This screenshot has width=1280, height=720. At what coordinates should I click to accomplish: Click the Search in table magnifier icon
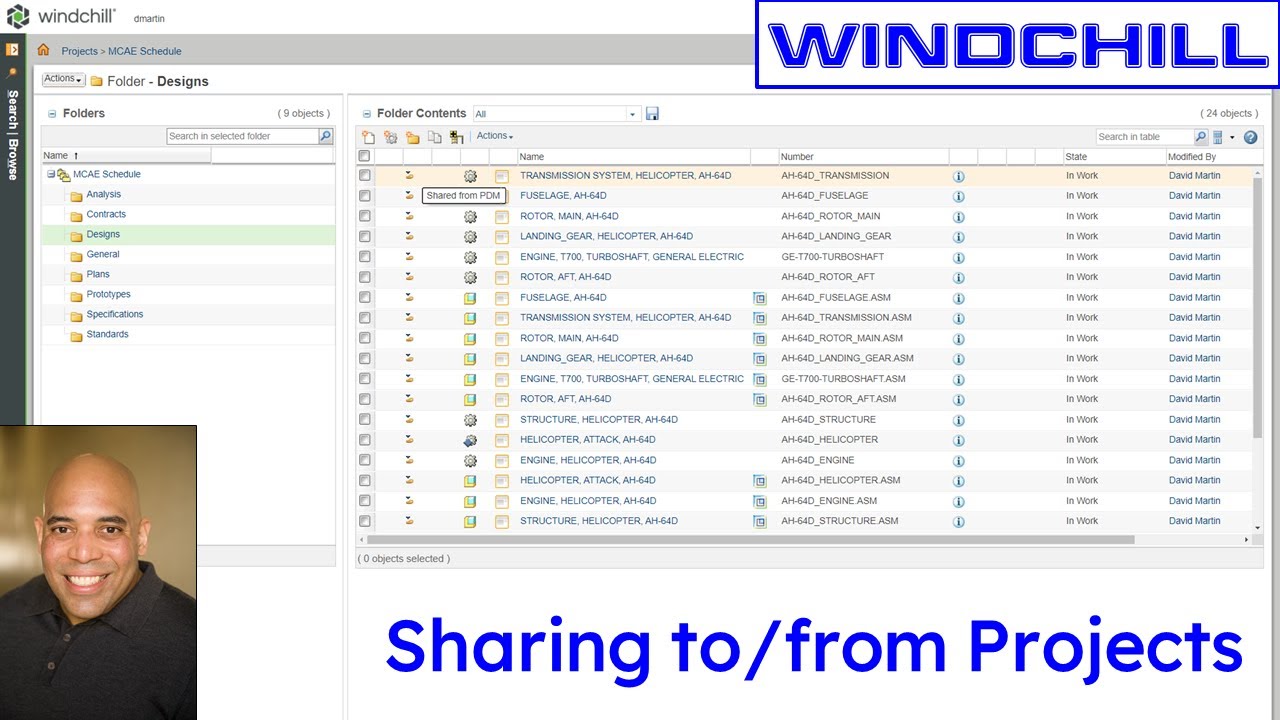[x=1201, y=137]
